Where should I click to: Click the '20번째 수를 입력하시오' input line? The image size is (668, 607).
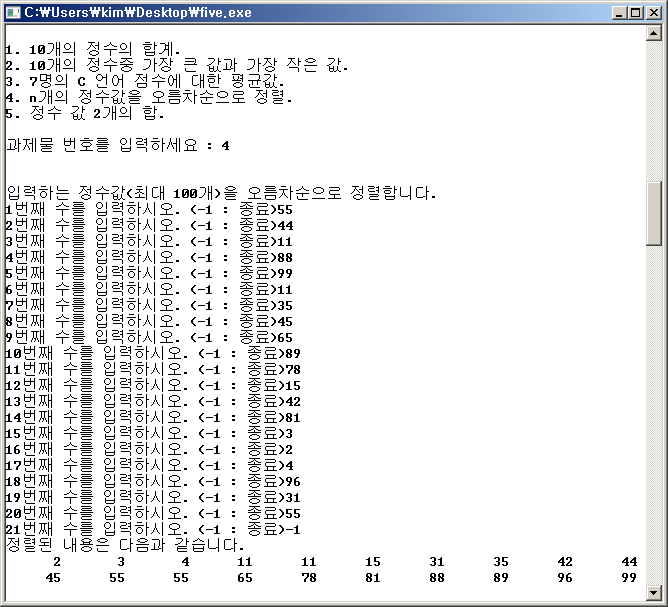pyautogui.click(x=153, y=514)
